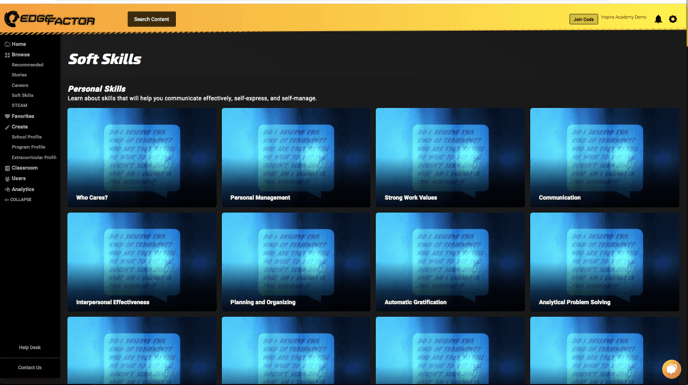
Task: Open Create label in sidebar
Action: 20,127
